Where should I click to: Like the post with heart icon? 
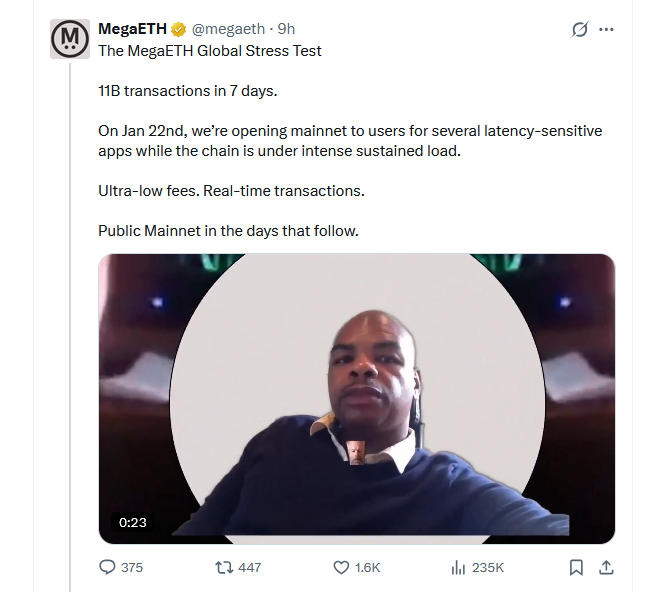pos(341,567)
